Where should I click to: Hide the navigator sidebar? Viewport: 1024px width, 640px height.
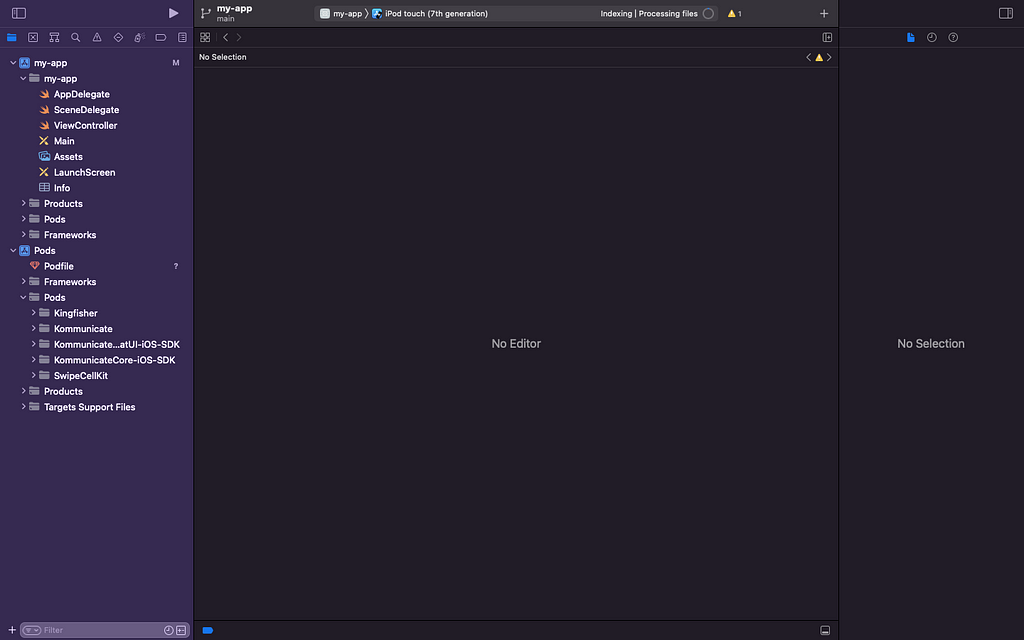(x=19, y=13)
